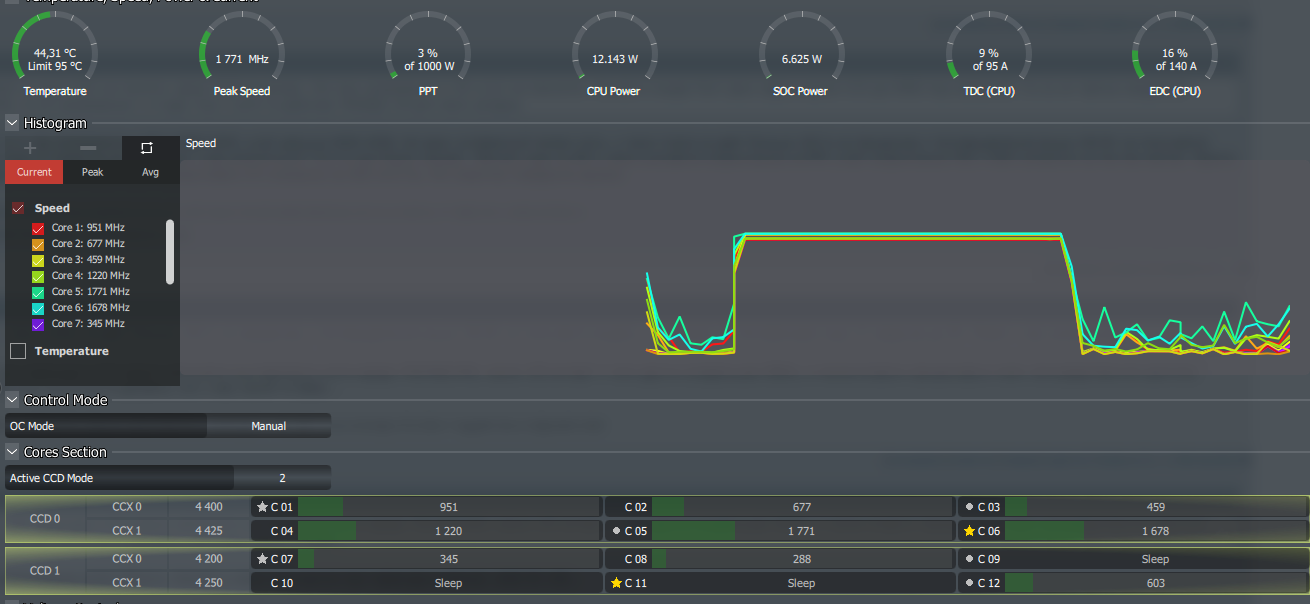Screen dimensions: 1310x604
Task: Click the C 10 Sleep status bar
Action: pos(448,583)
